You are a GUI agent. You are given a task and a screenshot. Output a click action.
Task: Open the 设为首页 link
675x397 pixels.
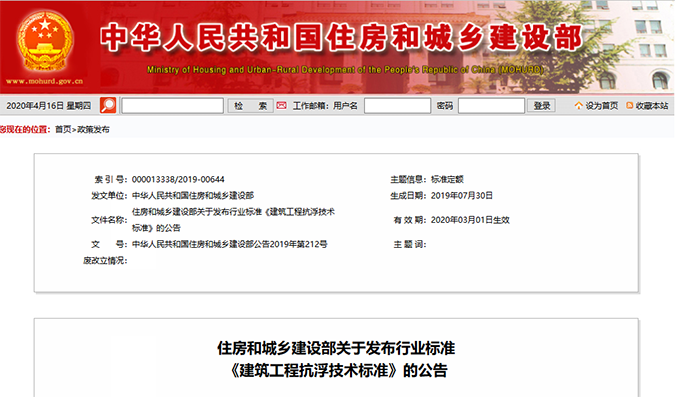tap(601, 106)
